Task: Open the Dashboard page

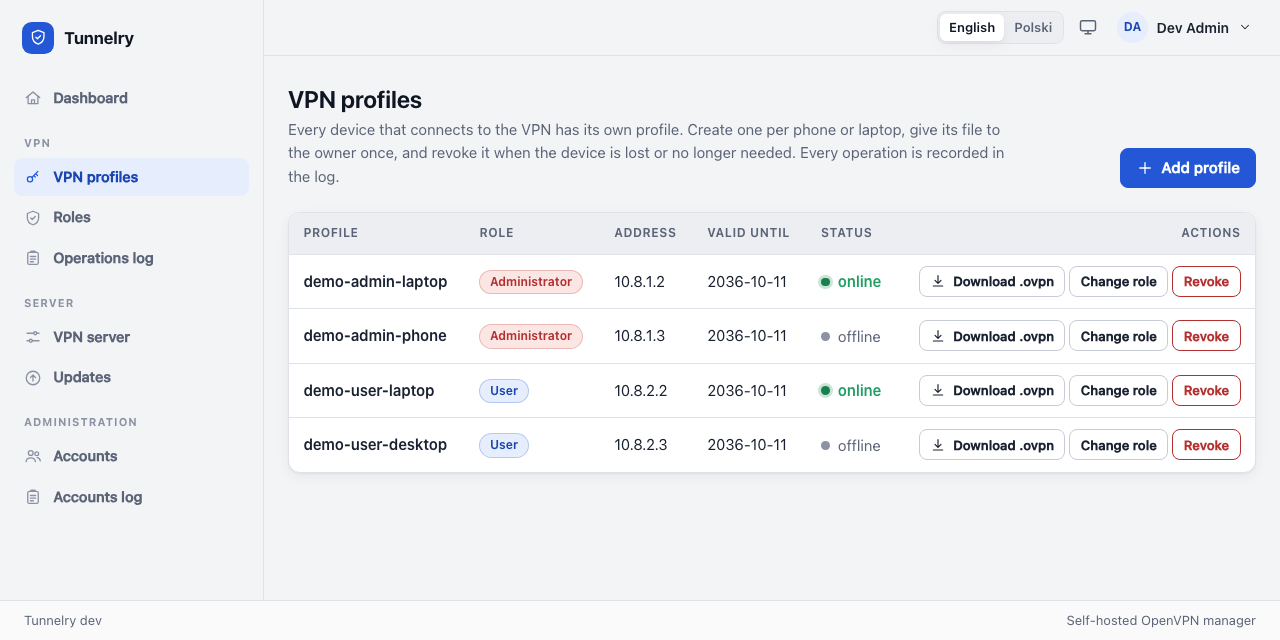Action: 131,98
